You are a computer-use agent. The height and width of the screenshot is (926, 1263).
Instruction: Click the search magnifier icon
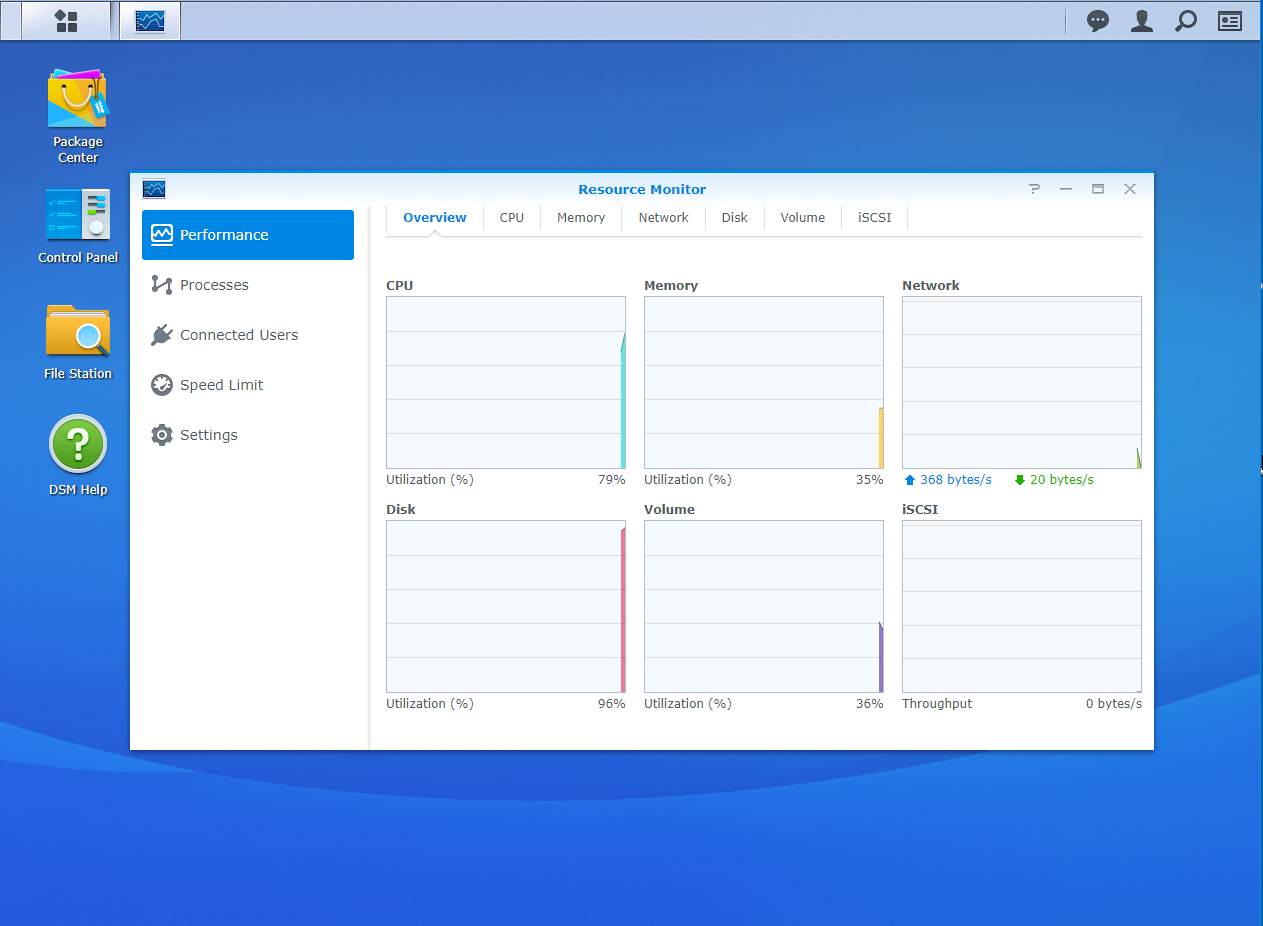[x=1185, y=21]
